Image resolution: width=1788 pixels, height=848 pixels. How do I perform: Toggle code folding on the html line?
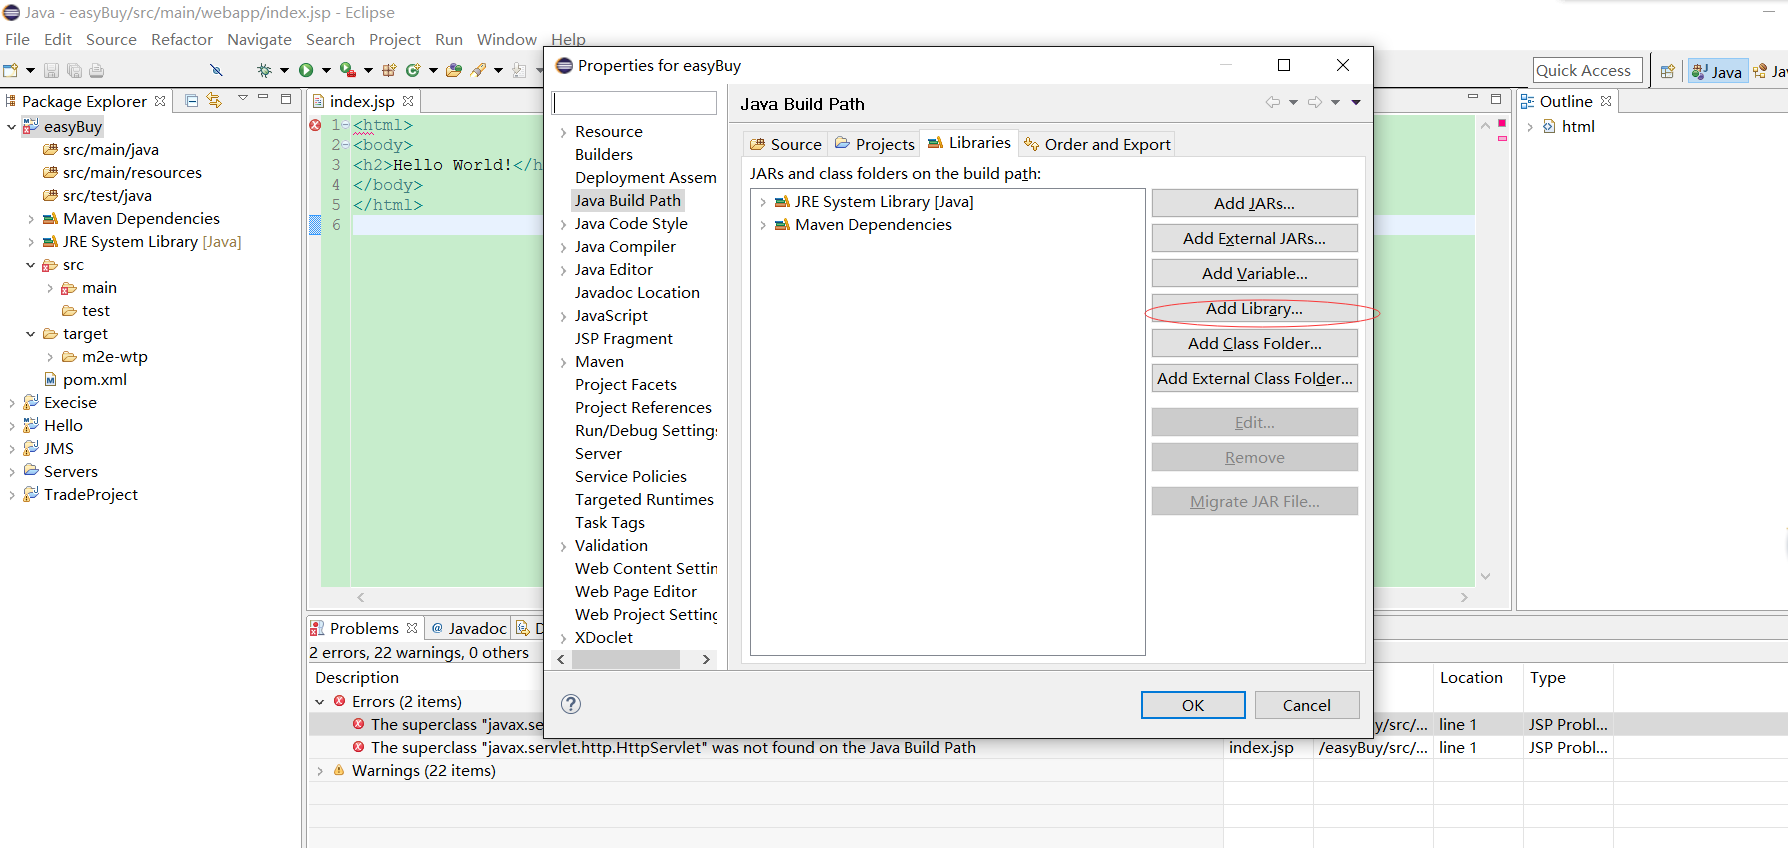pos(346,125)
